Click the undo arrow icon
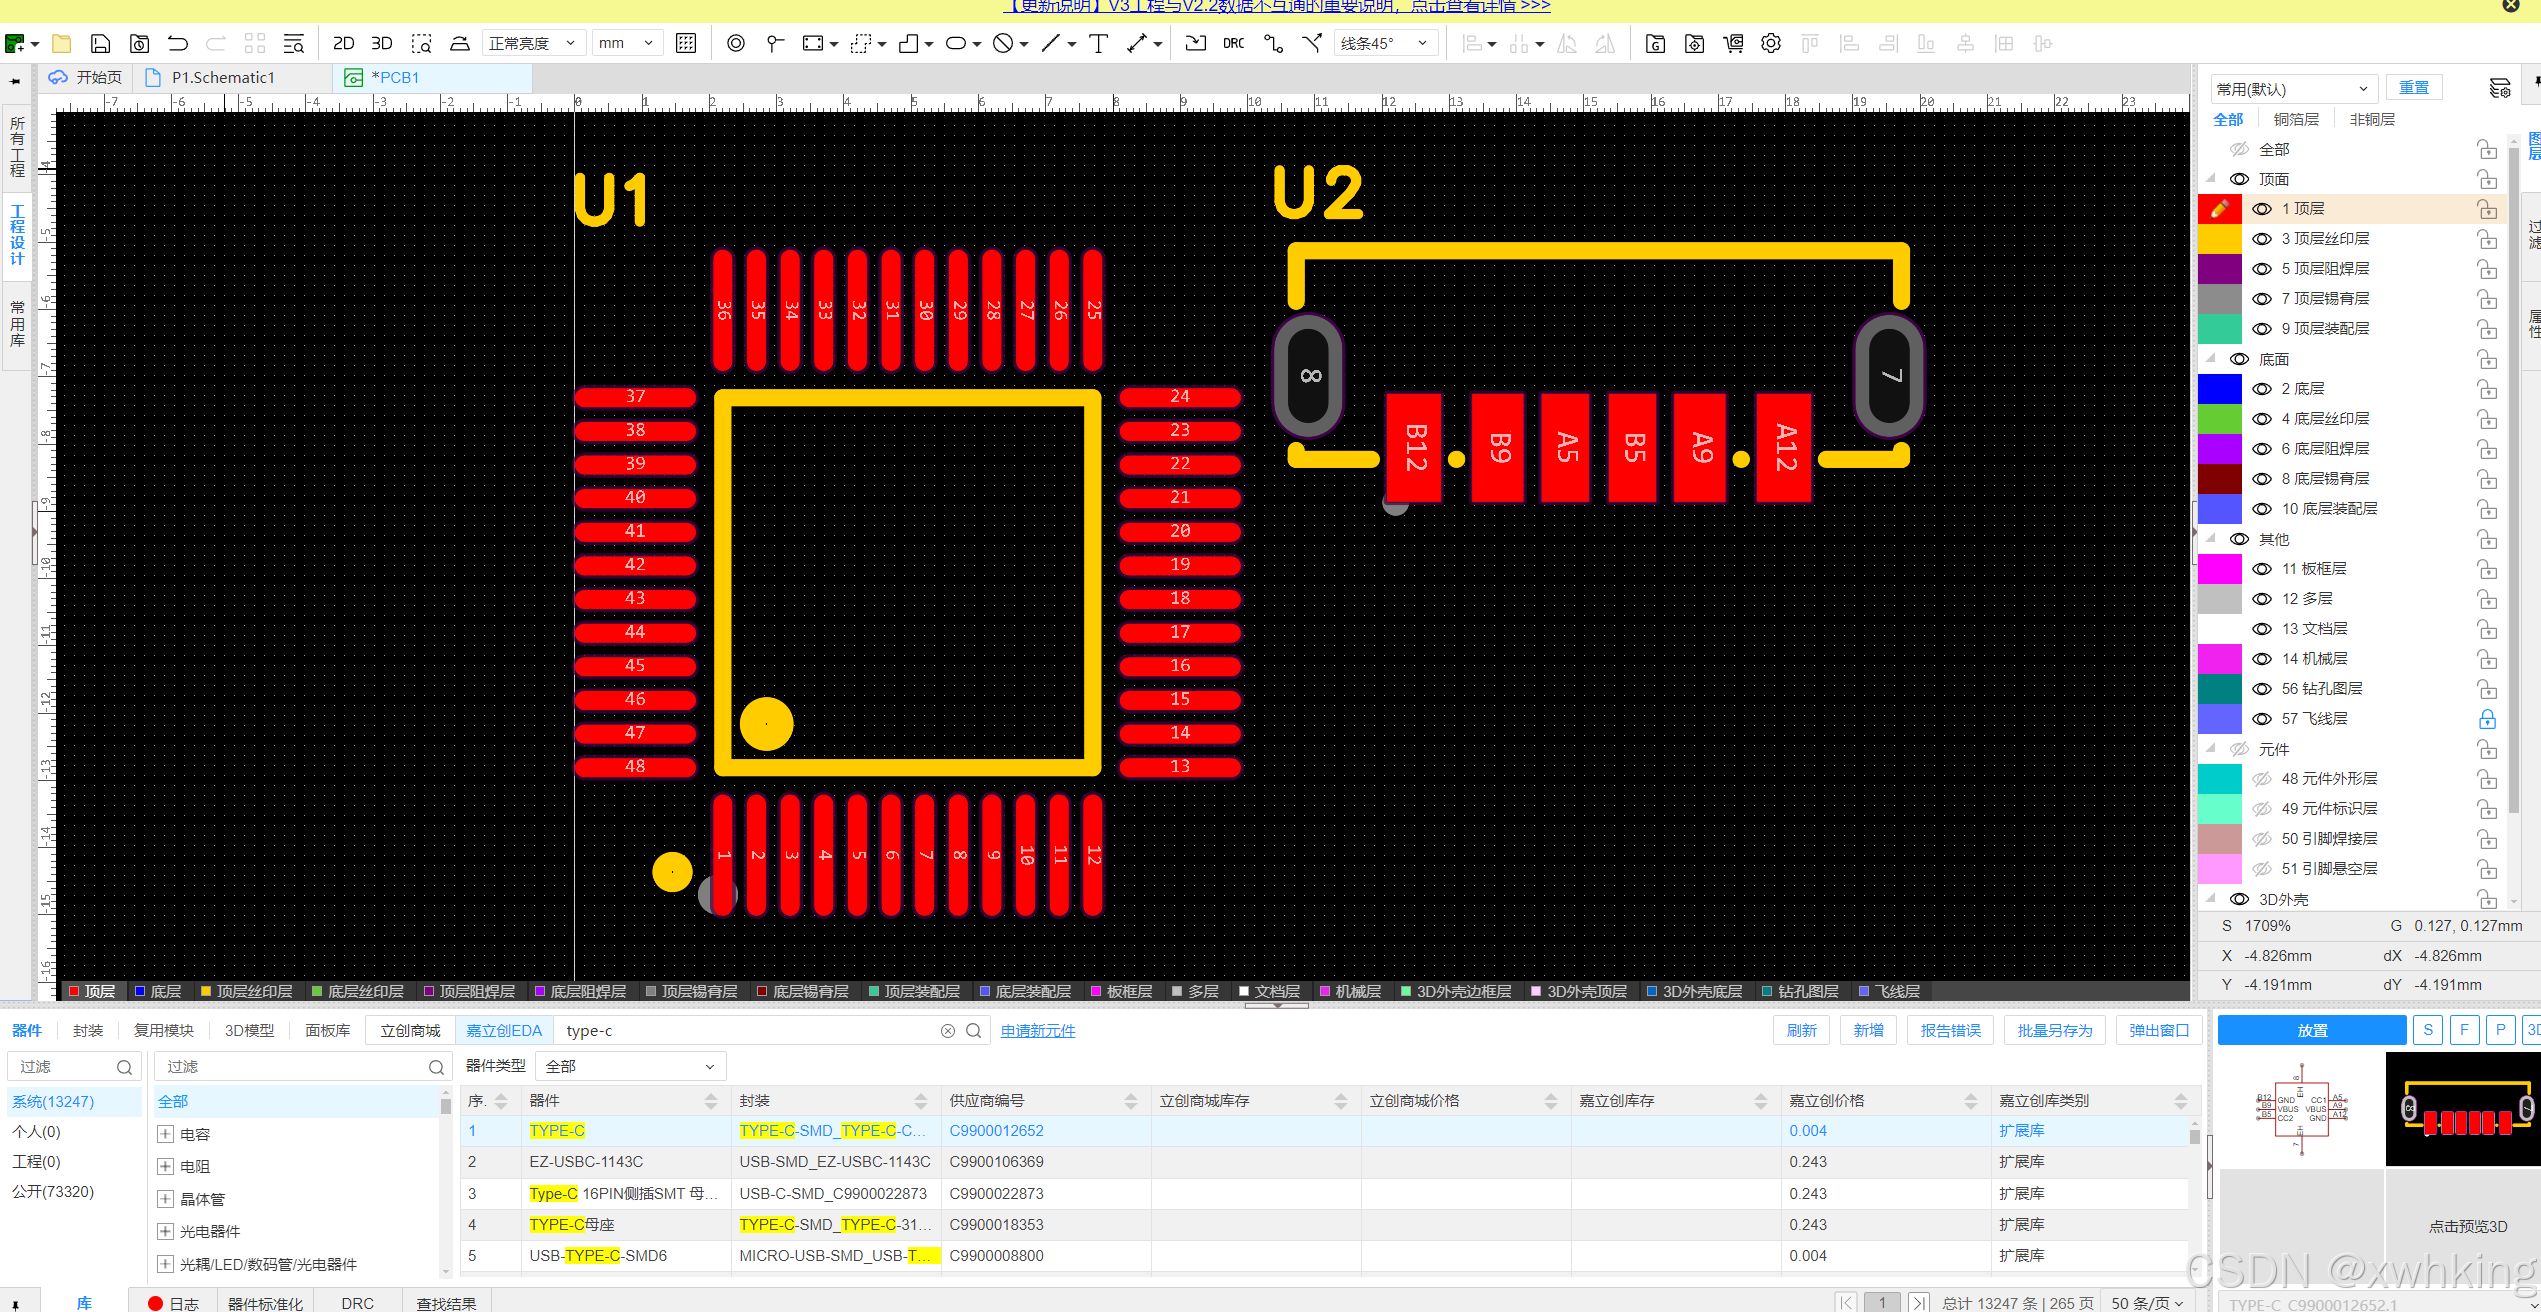Image resolution: width=2541 pixels, height=1312 pixels. tap(177, 43)
